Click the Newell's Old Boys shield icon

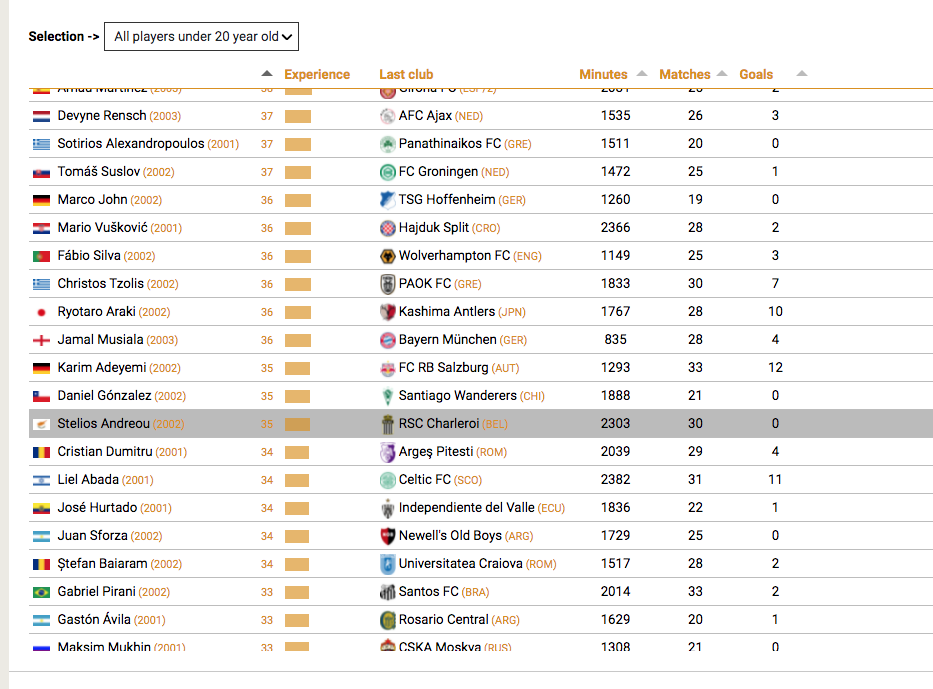(387, 535)
